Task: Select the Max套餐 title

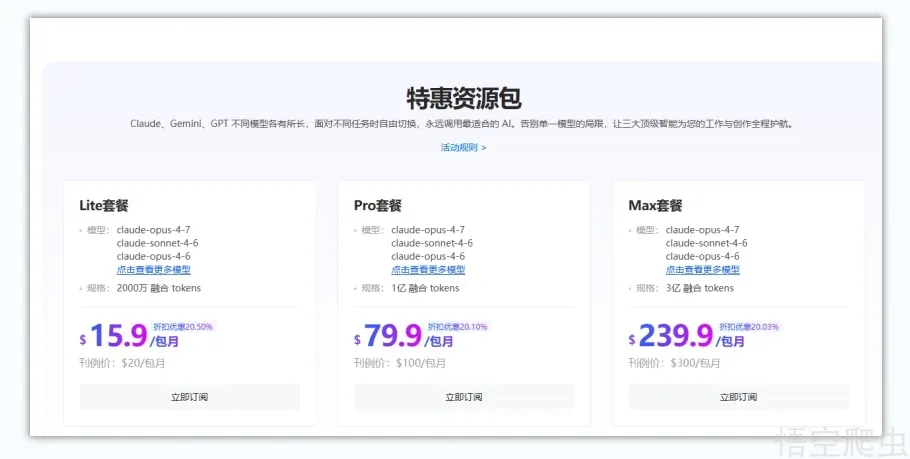Action: point(655,205)
